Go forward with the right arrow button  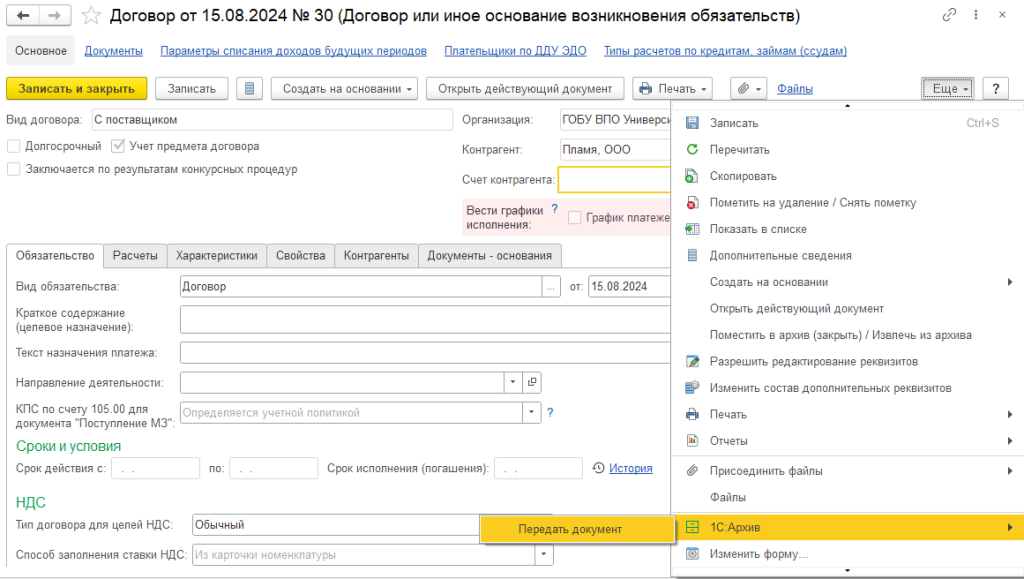point(55,16)
